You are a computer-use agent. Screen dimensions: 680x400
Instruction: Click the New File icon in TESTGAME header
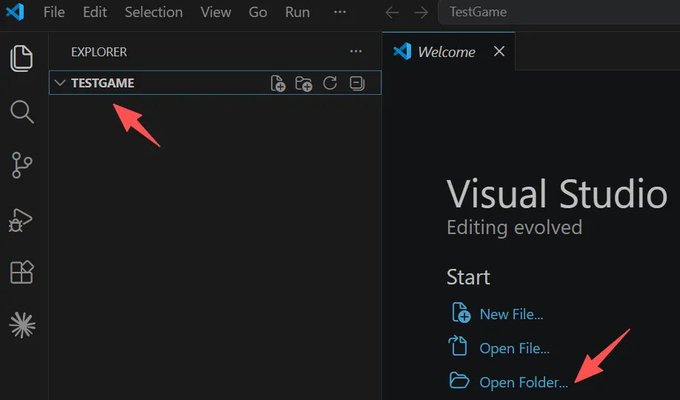point(278,83)
